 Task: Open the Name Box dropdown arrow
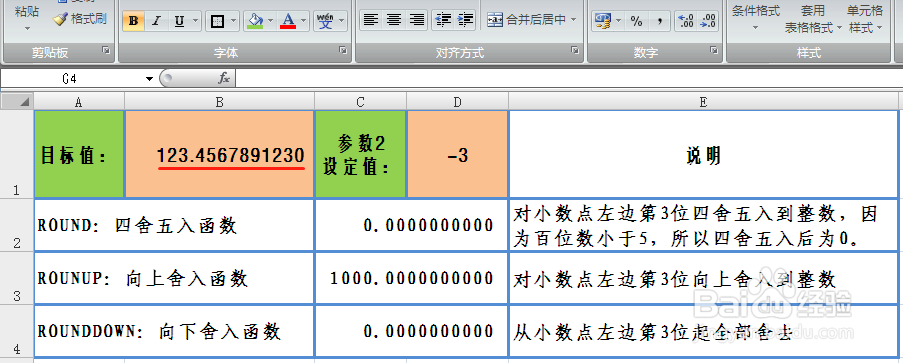point(150,78)
